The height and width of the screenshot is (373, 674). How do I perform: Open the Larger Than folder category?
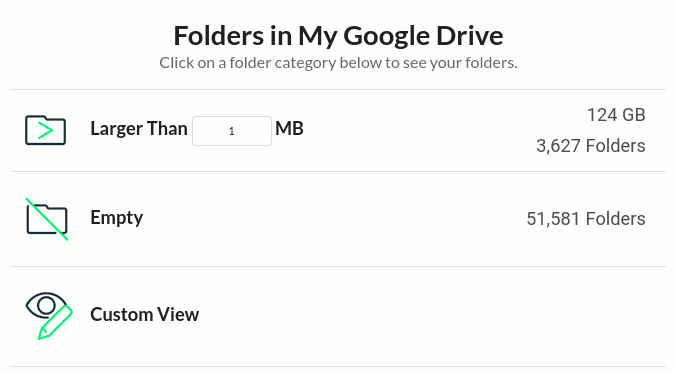coord(139,128)
